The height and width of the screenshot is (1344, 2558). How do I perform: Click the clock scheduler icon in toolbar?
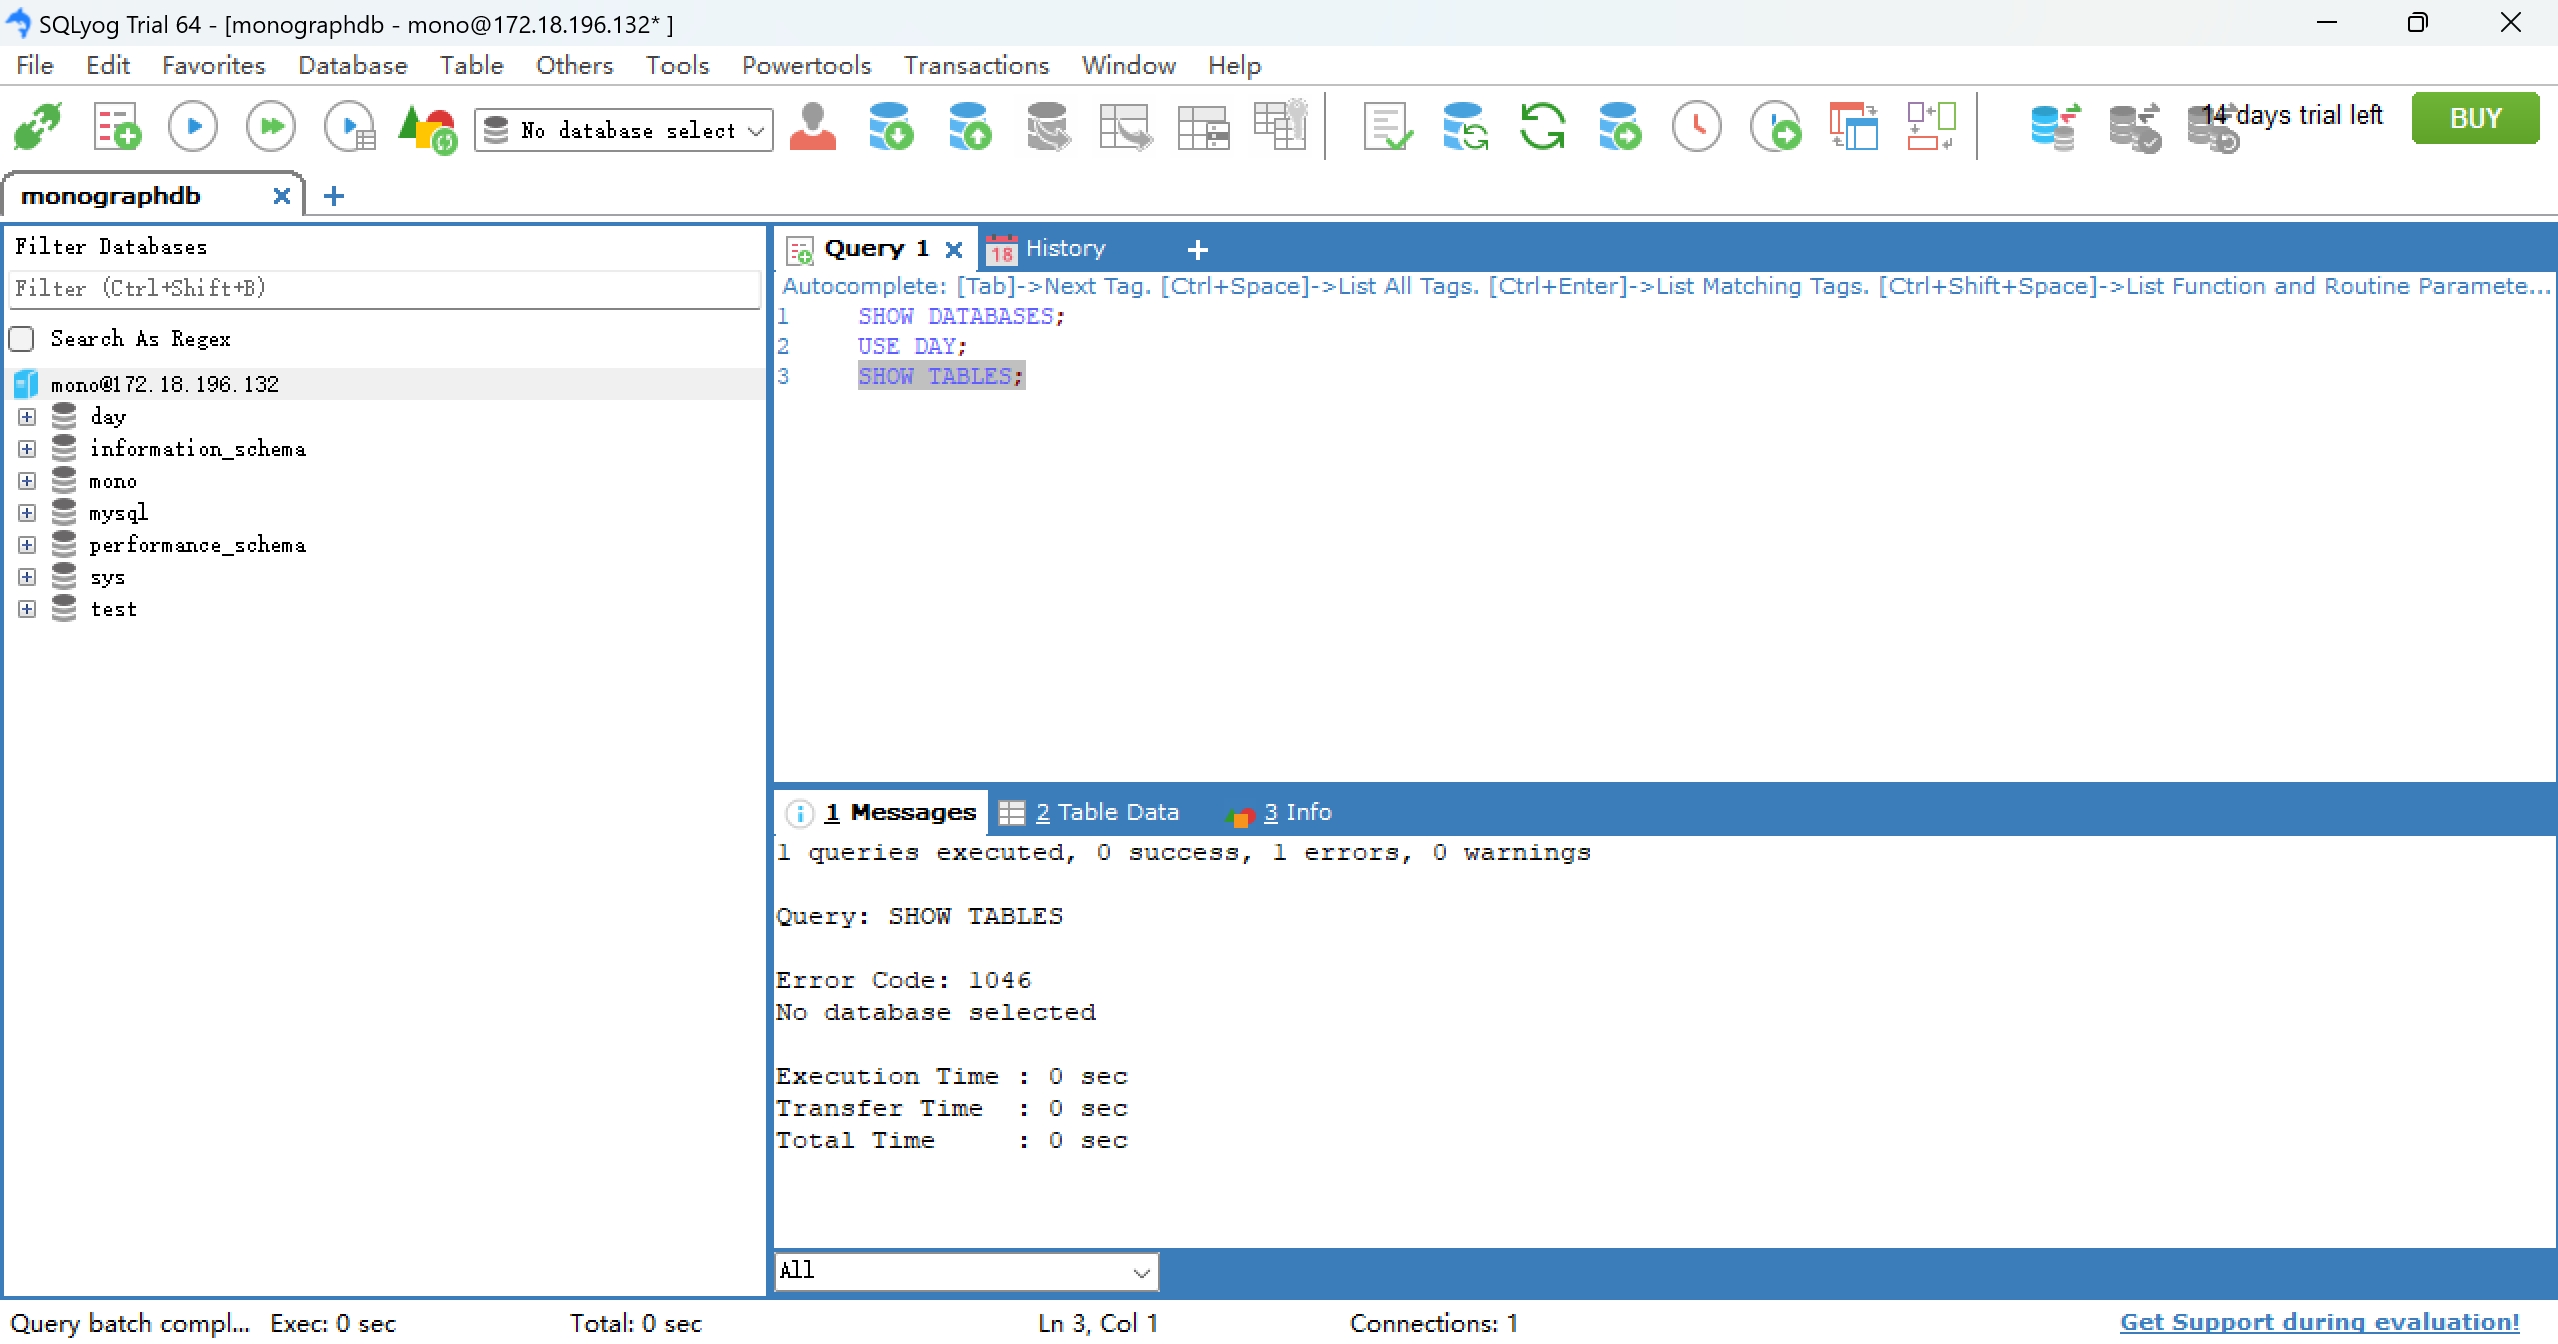pos(1696,127)
